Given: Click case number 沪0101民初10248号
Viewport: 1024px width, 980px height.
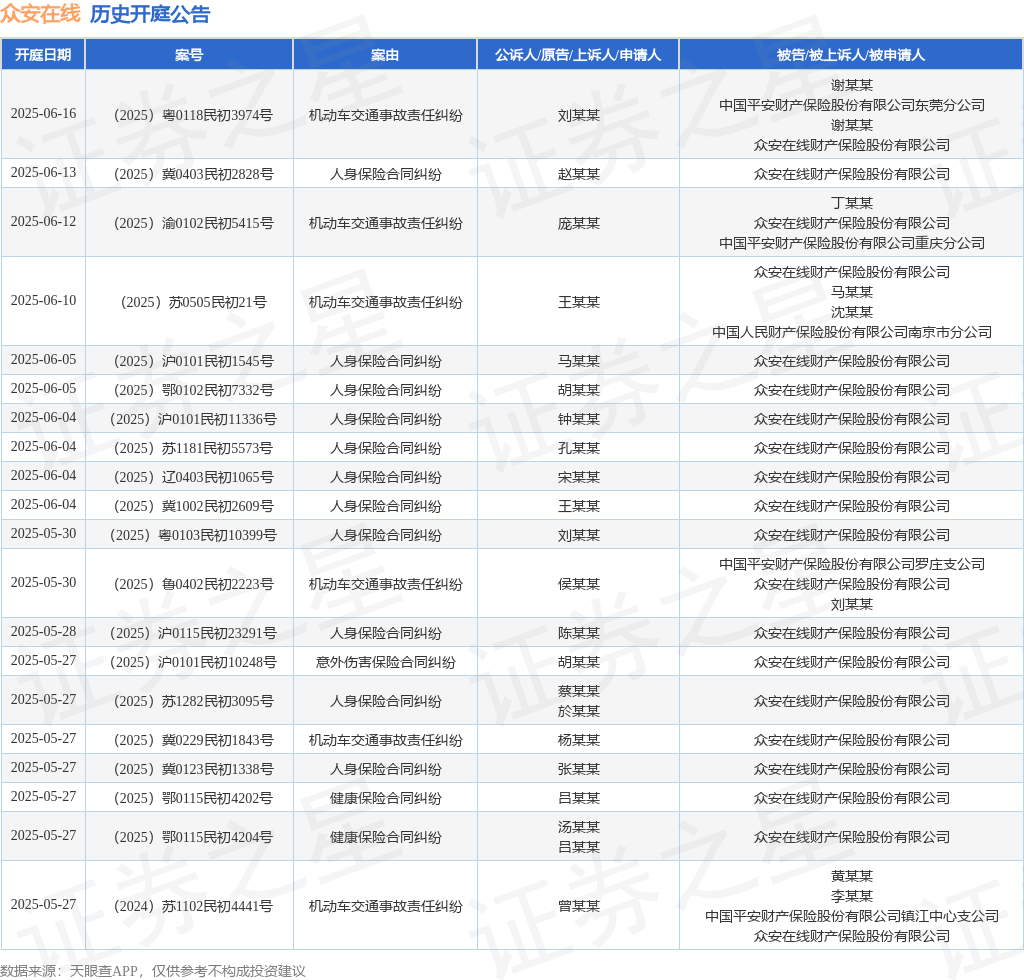Looking at the screenshot, I should [x=193, y=662].
